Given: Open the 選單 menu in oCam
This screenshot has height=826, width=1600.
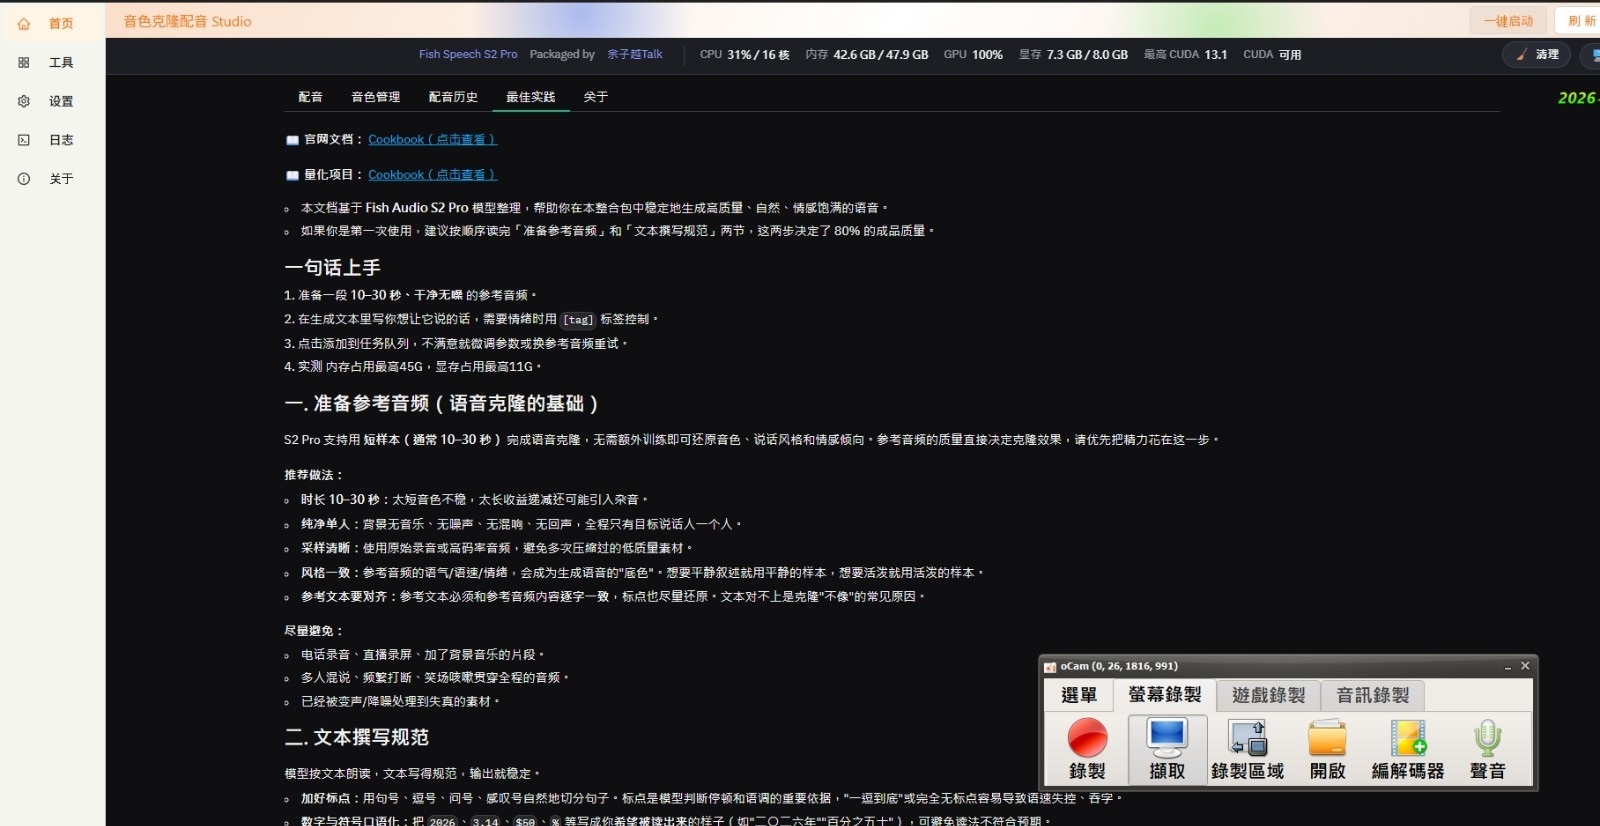Looking at the screenshot, I should (x=1078, y=695).
